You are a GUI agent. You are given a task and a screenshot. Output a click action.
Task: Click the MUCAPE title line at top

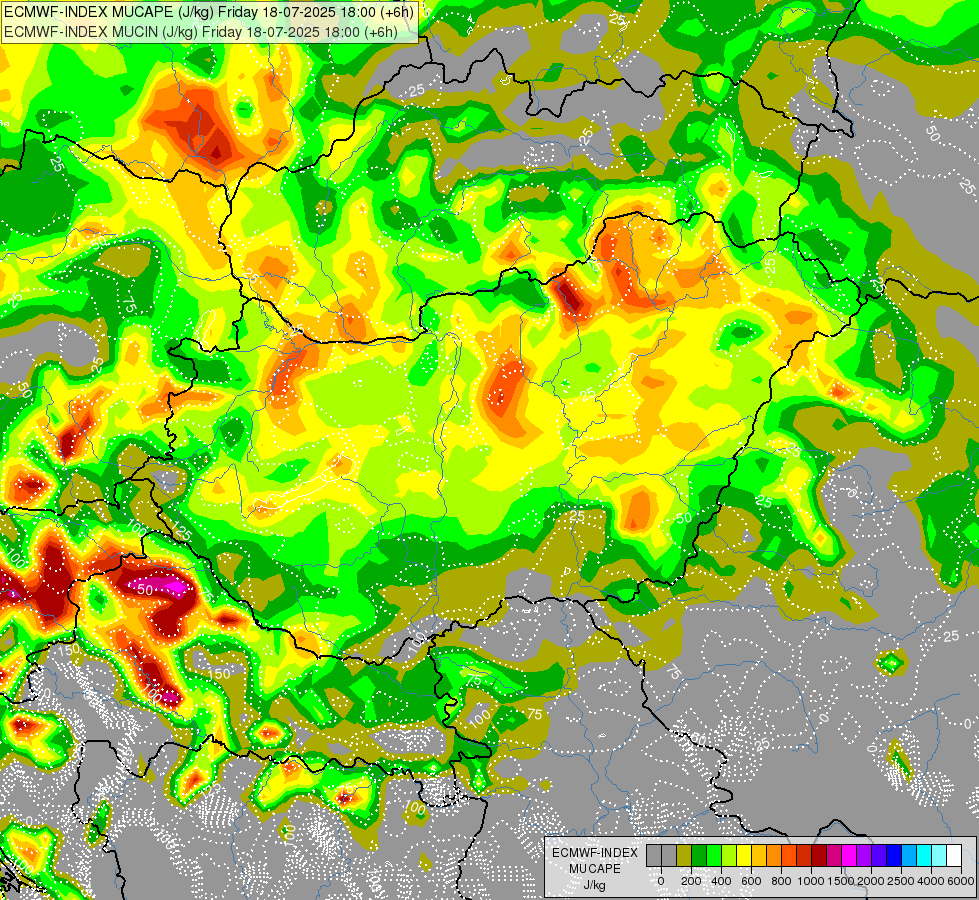pyautogui.click(x=209, y=12)
